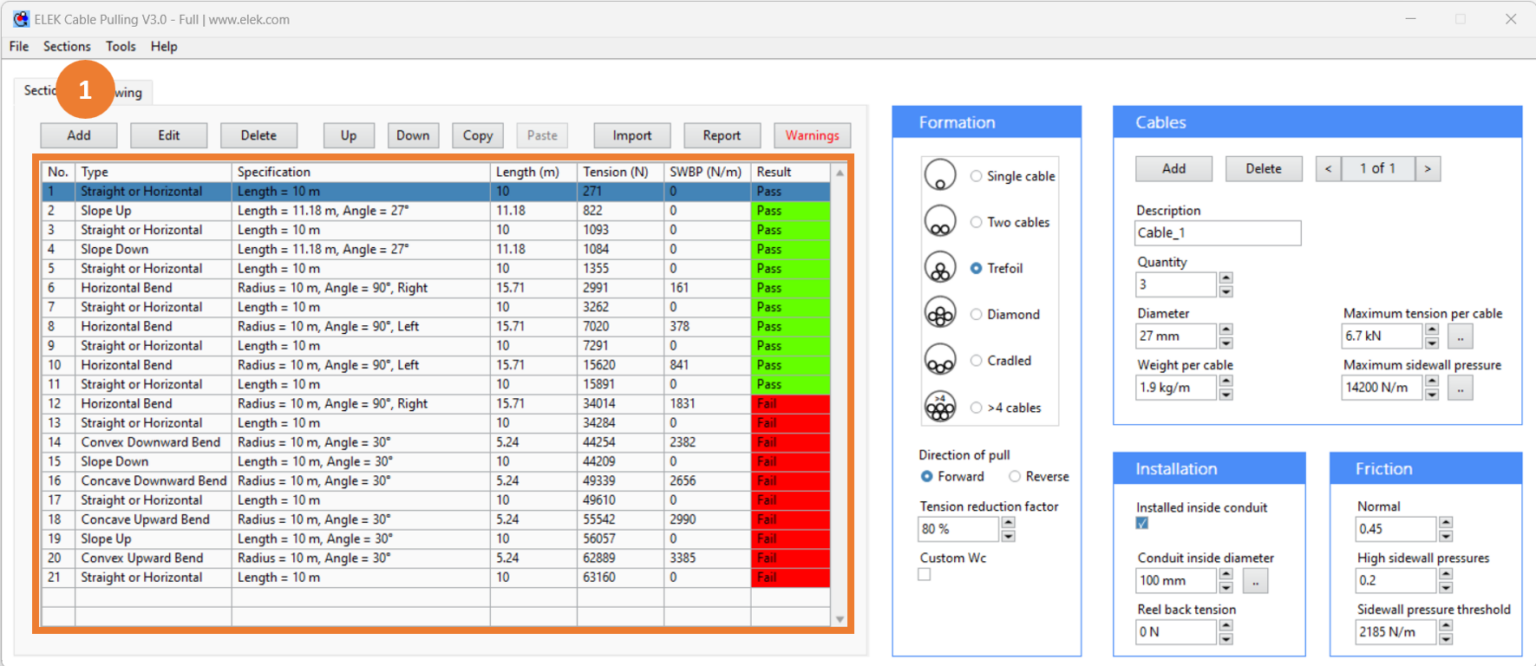The height and width of the screenshot is (666, 1536).
Task: Select the Single cable formation icon
Action: point(940,175)
